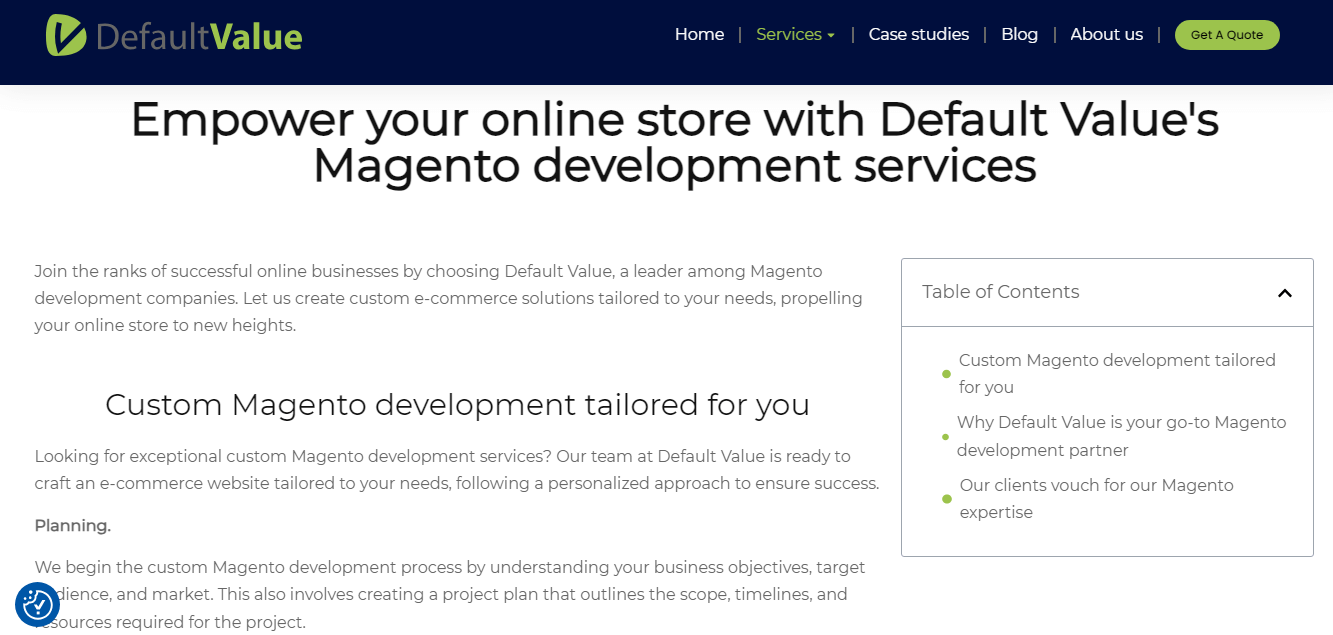
Task: Click the paragraph starting Looking for exceptional
Action: tap(457, 470)
